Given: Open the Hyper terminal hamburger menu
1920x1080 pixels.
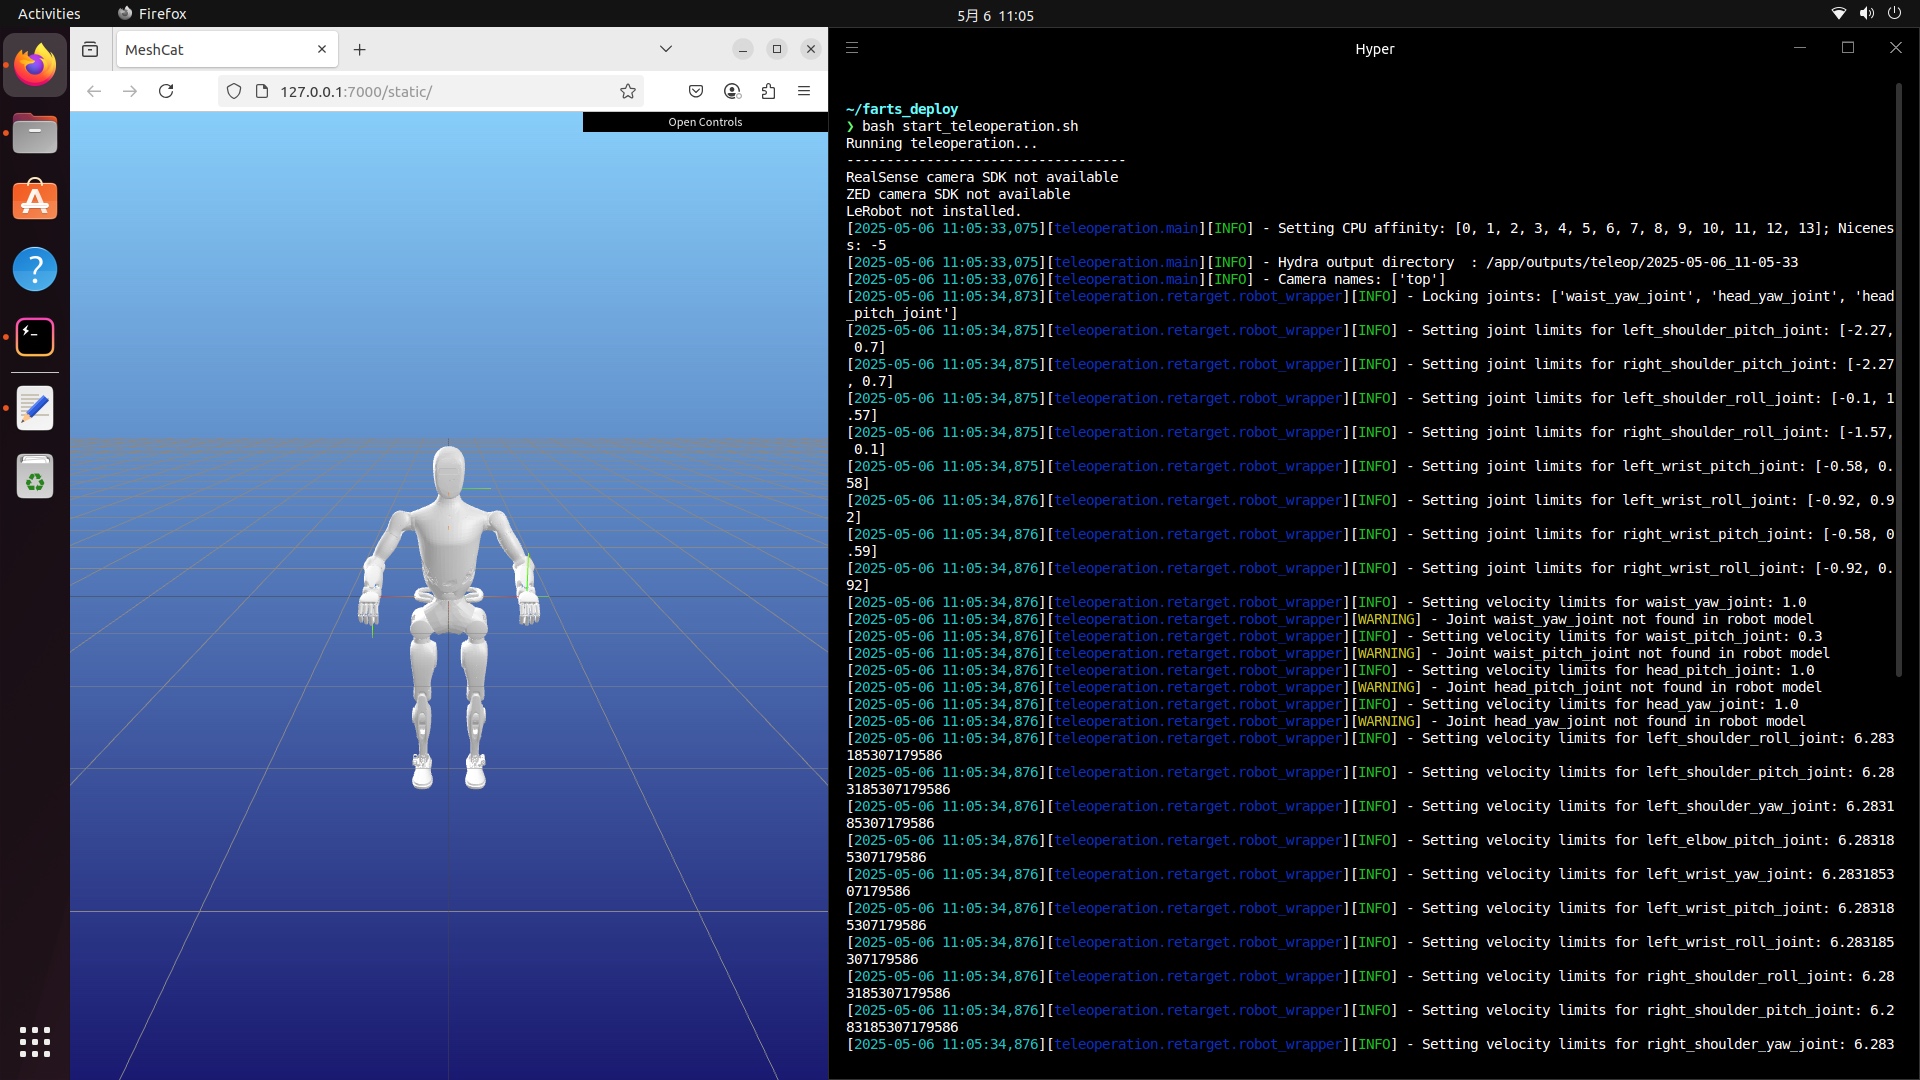Looking at the screenshot, I should [852, 47].
